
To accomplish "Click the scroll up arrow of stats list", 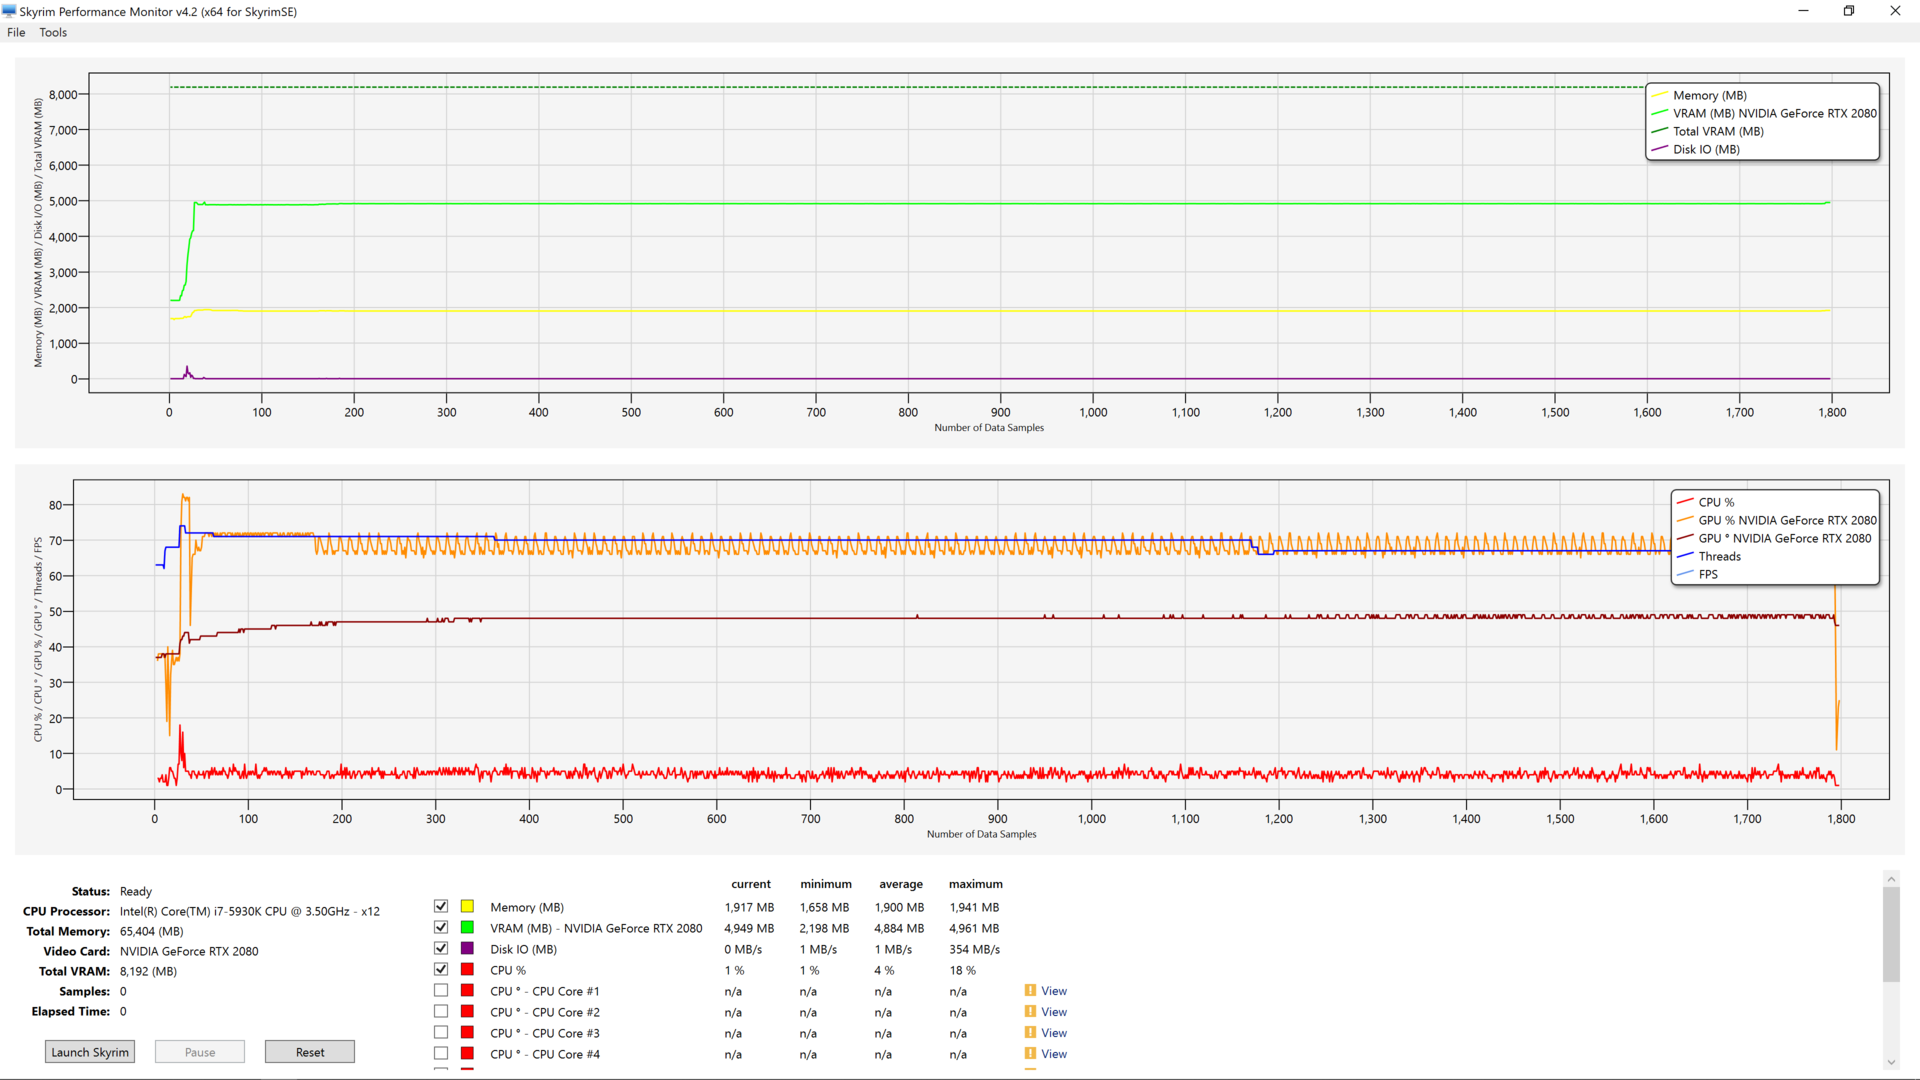I will click(1891, 879).
